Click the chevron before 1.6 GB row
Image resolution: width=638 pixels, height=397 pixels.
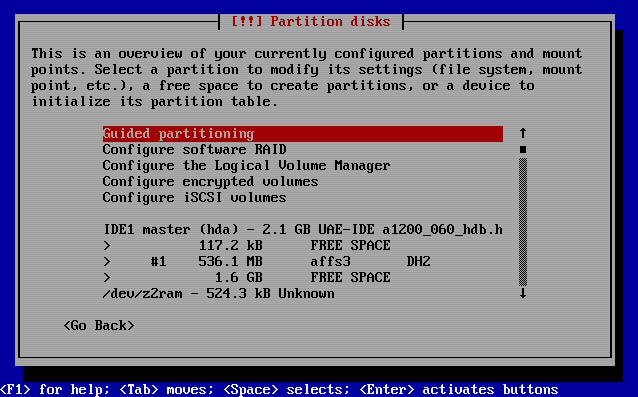click(107, 277)
